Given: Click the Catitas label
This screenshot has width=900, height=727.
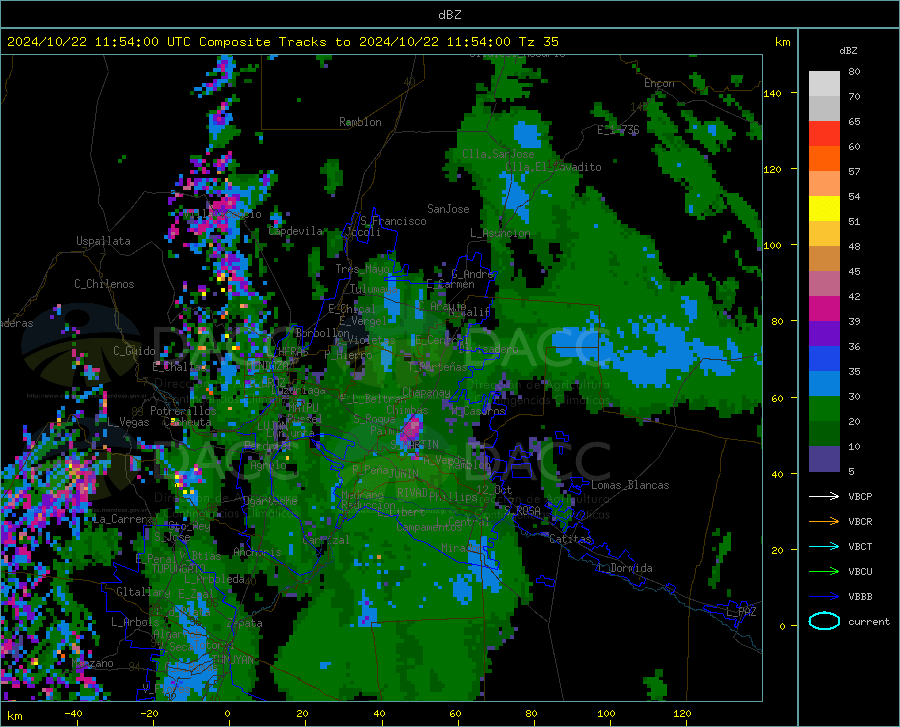Looking at the screenshot, I should (x=570, y=539).
